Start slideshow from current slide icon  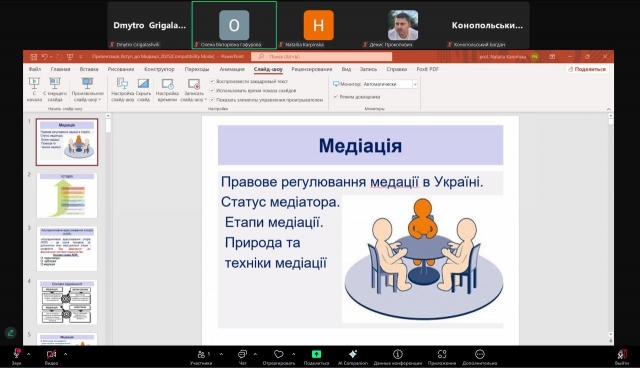click(55, 83)
